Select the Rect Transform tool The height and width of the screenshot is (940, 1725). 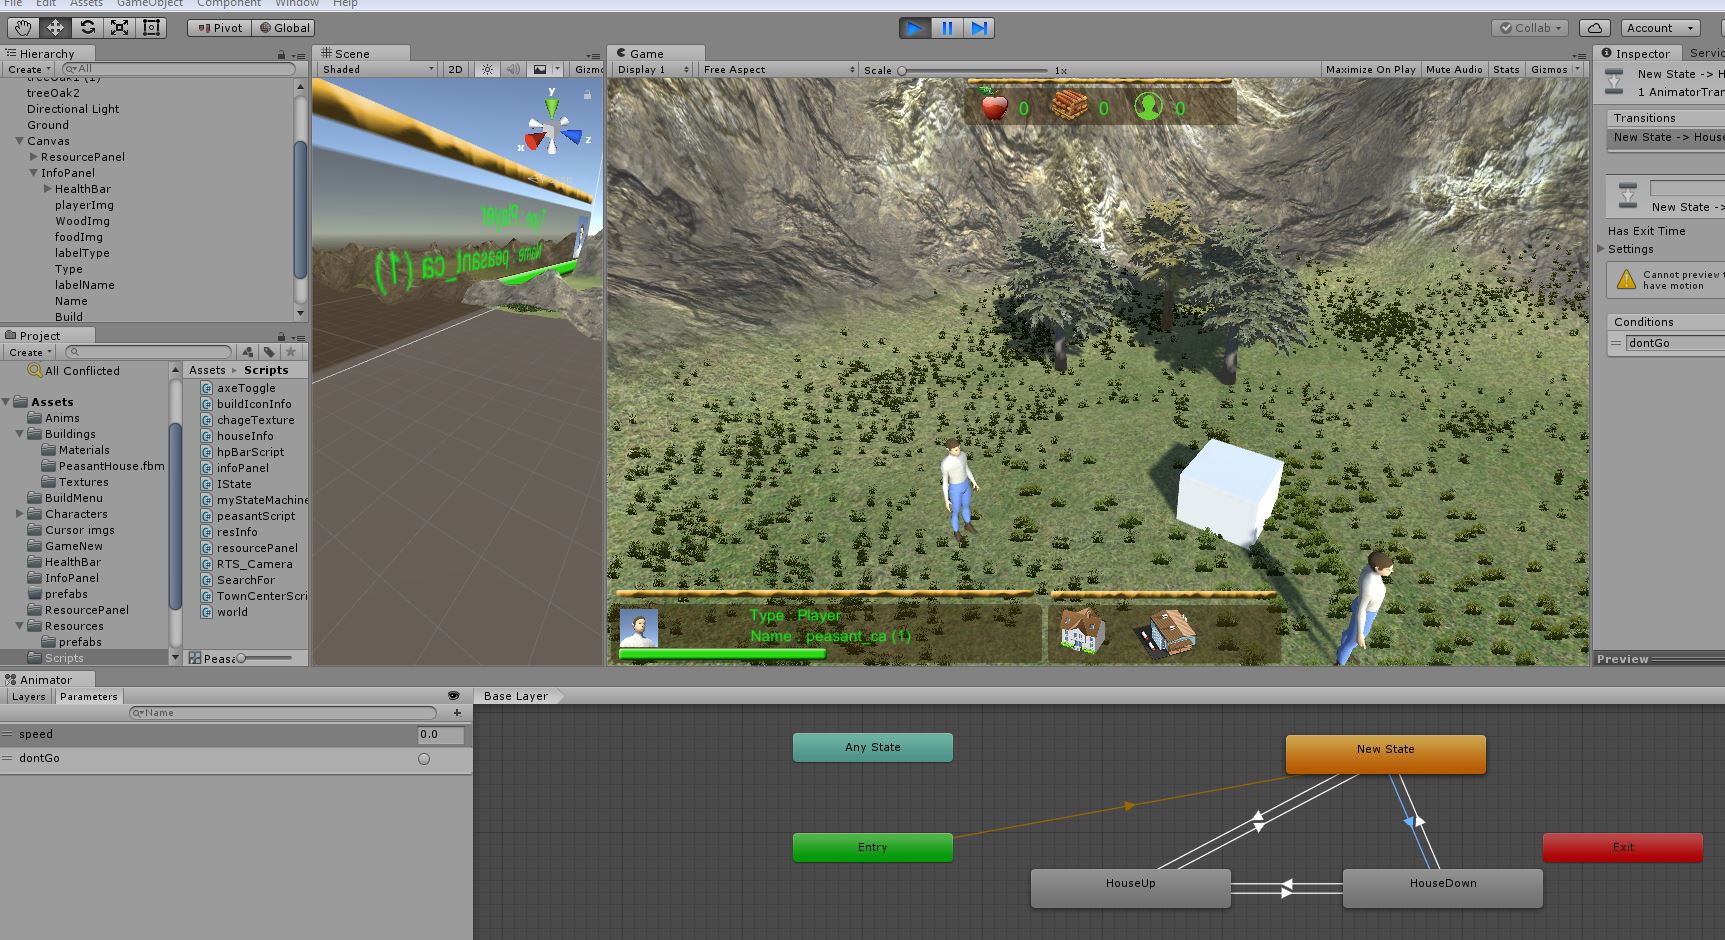(x=151, y=28)
